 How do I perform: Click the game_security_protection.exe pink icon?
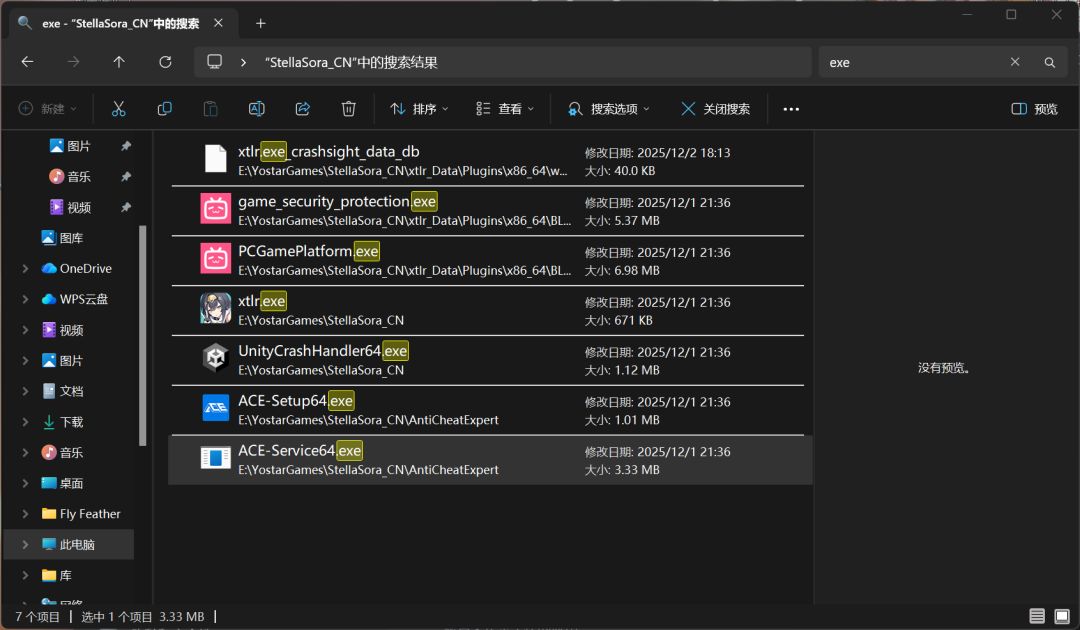pos(216,209)
